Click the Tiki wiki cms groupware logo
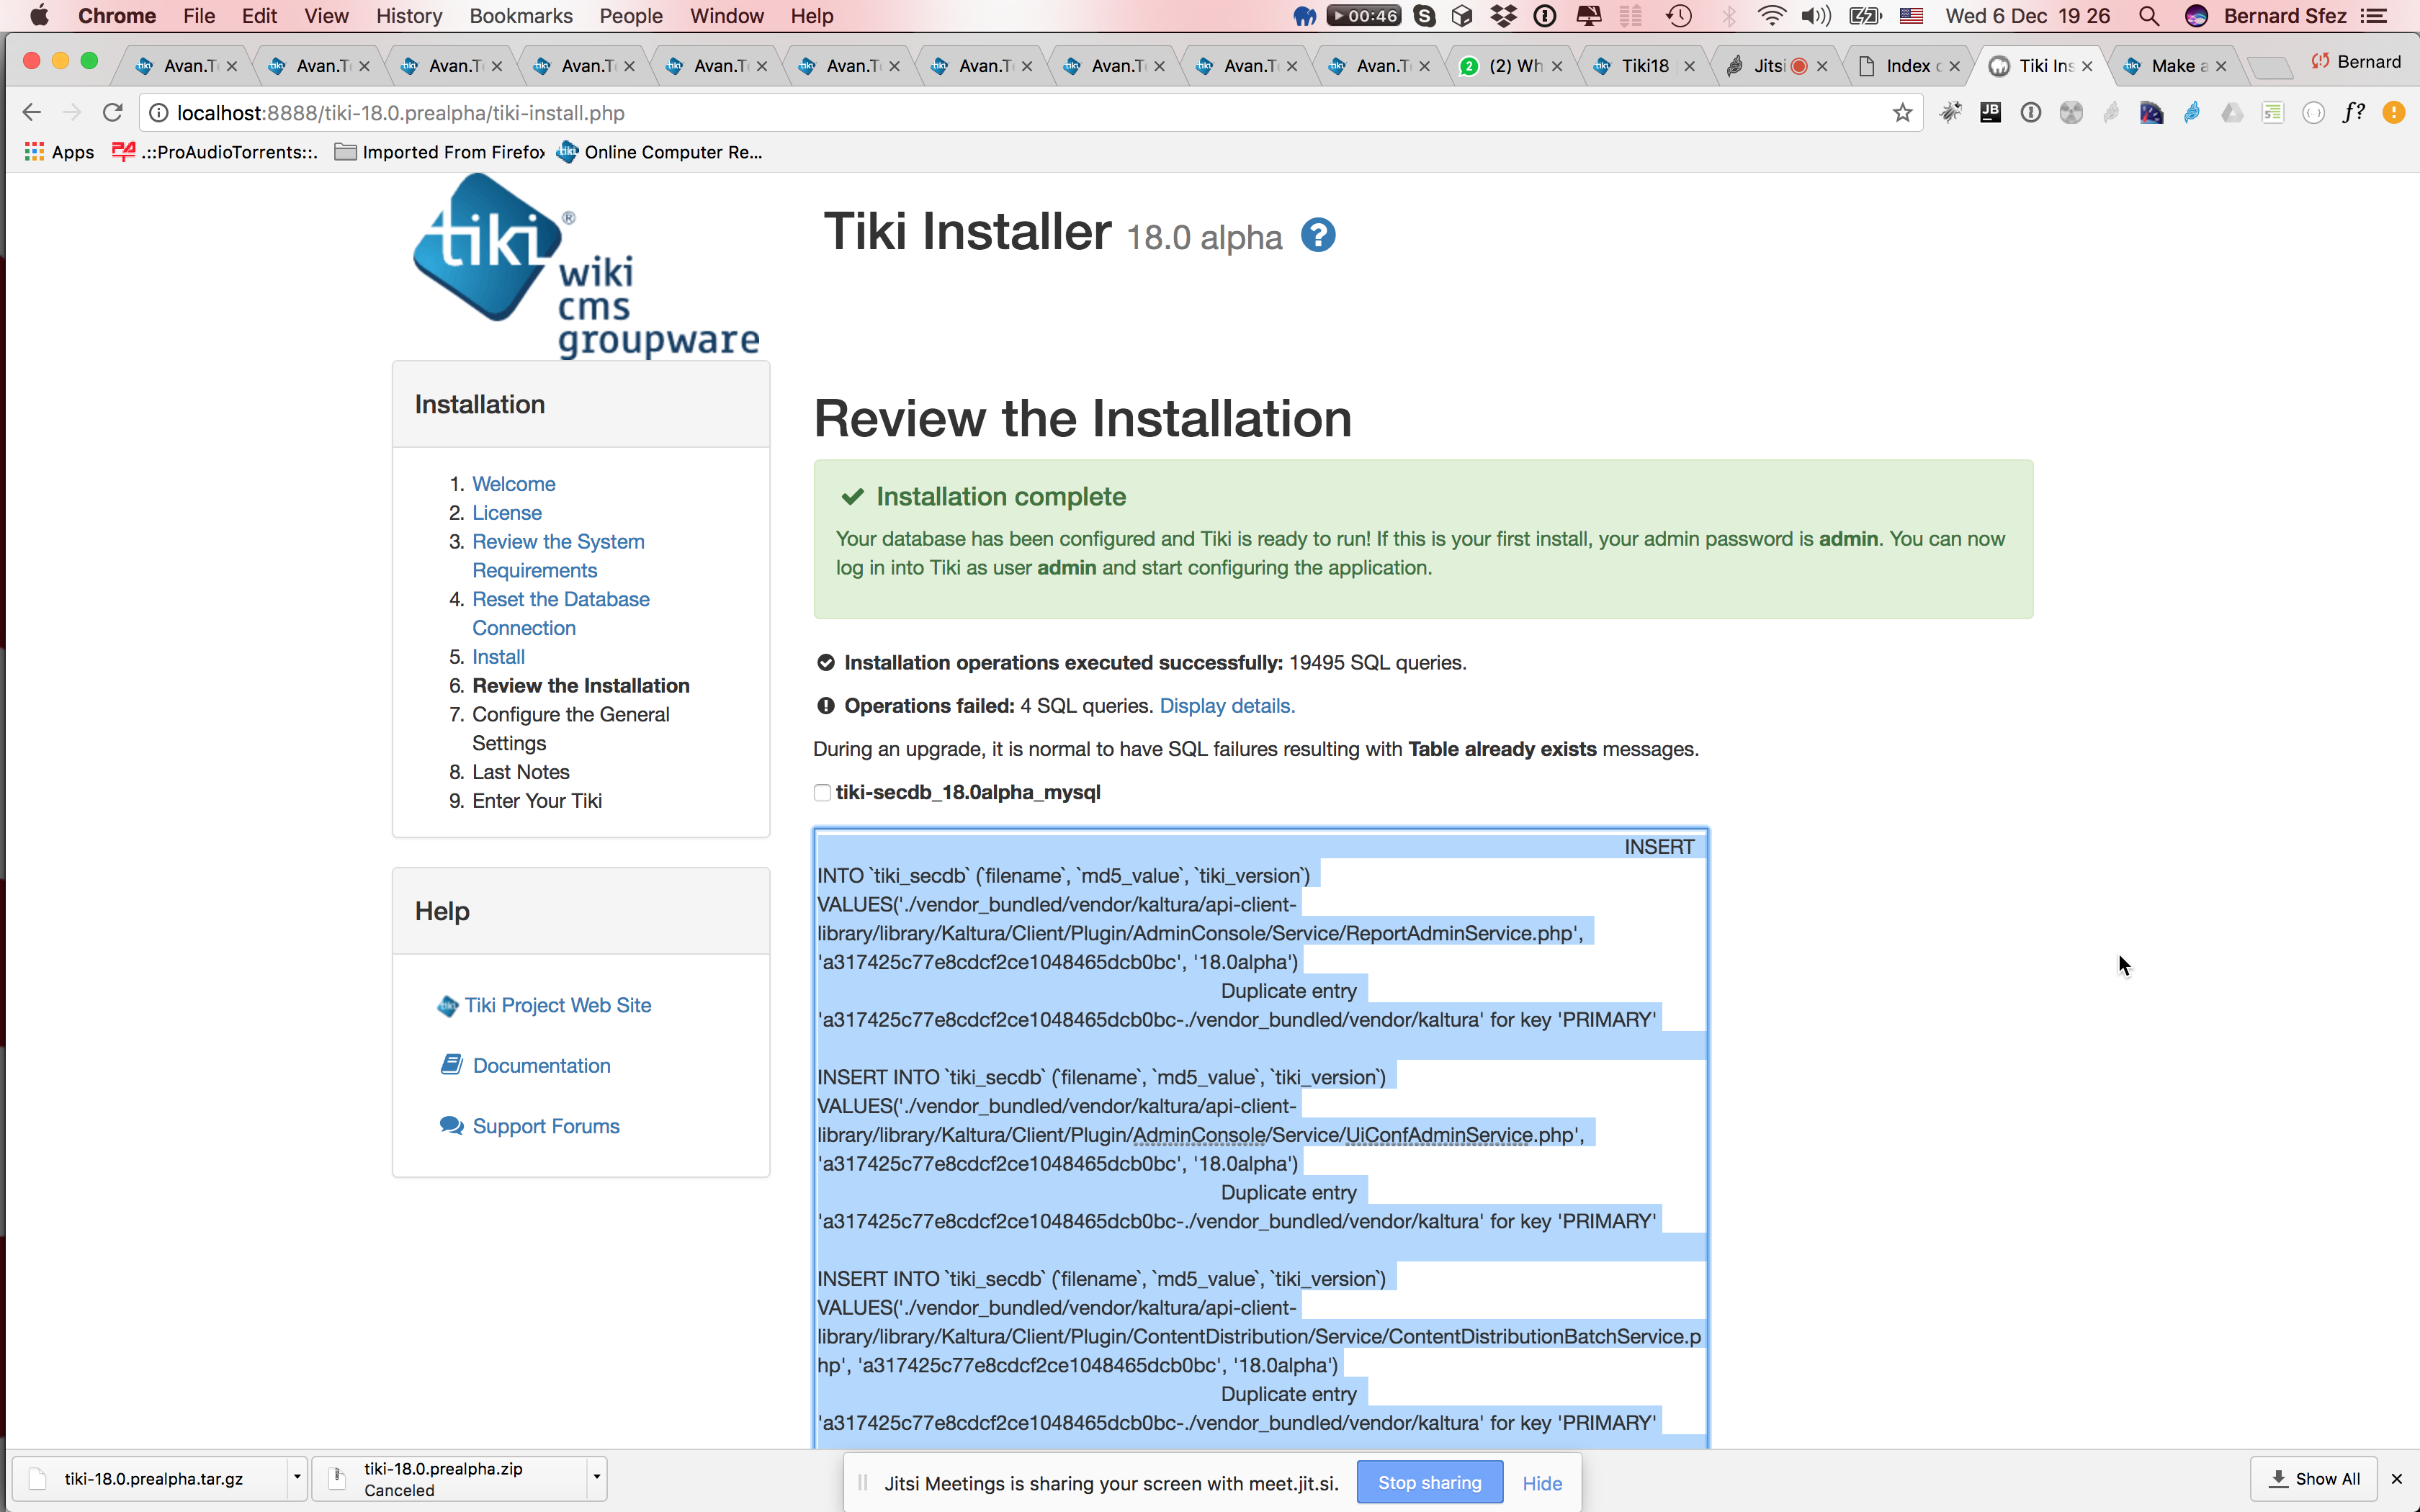The image size is (2420, 1512). [x=586, y=266]
